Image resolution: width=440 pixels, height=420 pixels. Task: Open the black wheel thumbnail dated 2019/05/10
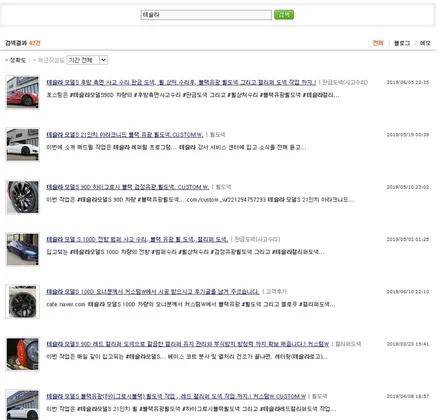22,197
